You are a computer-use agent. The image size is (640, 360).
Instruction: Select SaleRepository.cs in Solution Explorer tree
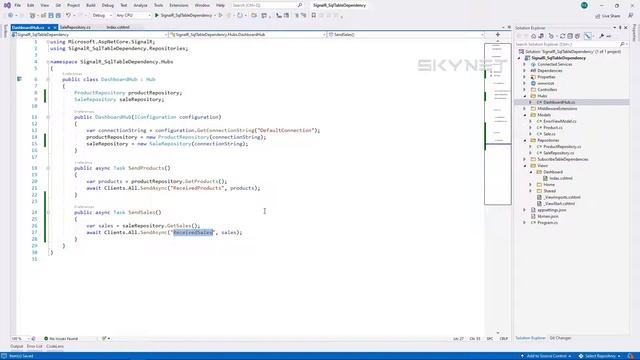coord(558,153)
